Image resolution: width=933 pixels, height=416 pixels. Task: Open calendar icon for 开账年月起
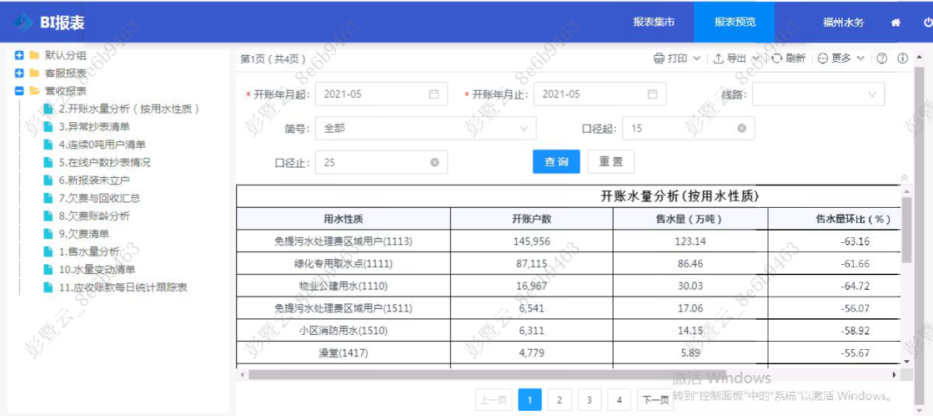(433, 94)
